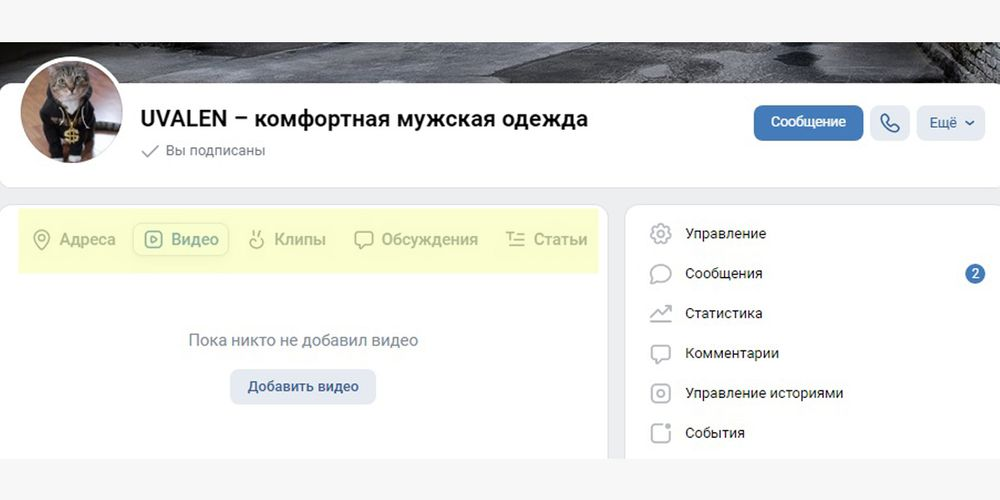This screenshot has width=1000, height=500.
Task: Click the Управление историями icon
Action: tap(660, 393)
